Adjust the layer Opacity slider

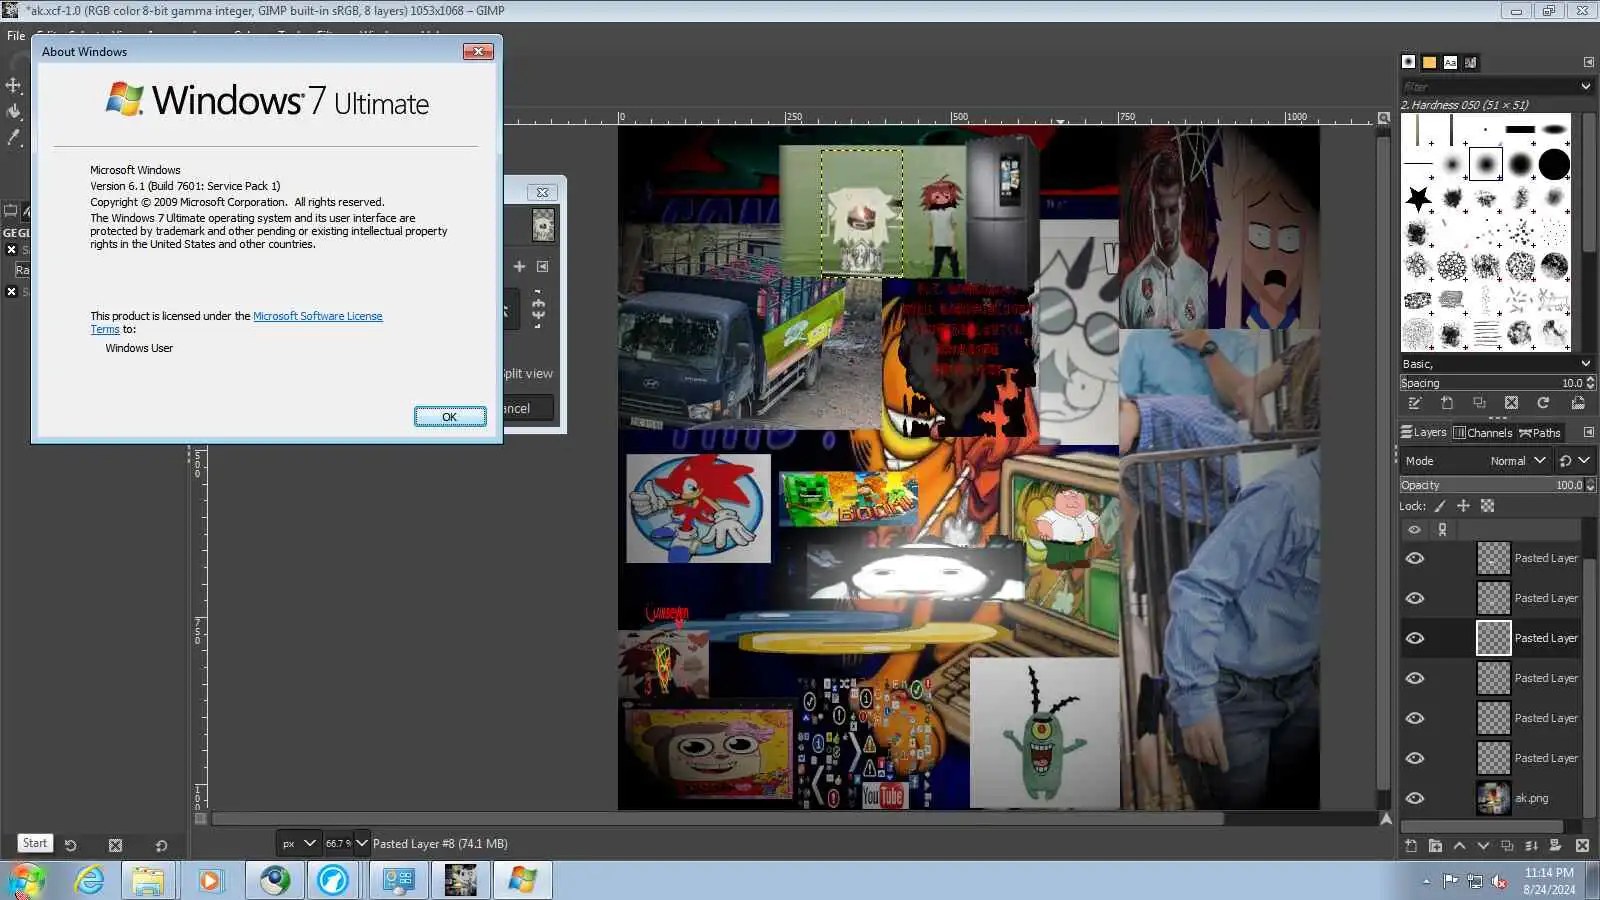(1491, 485)
